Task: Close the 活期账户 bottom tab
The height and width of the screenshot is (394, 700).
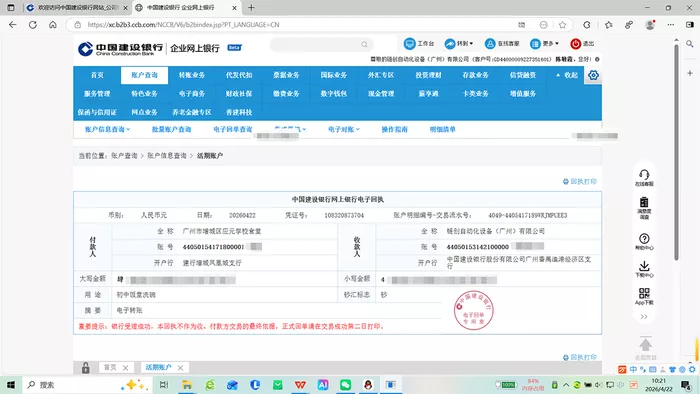Action: click(180, 368)
